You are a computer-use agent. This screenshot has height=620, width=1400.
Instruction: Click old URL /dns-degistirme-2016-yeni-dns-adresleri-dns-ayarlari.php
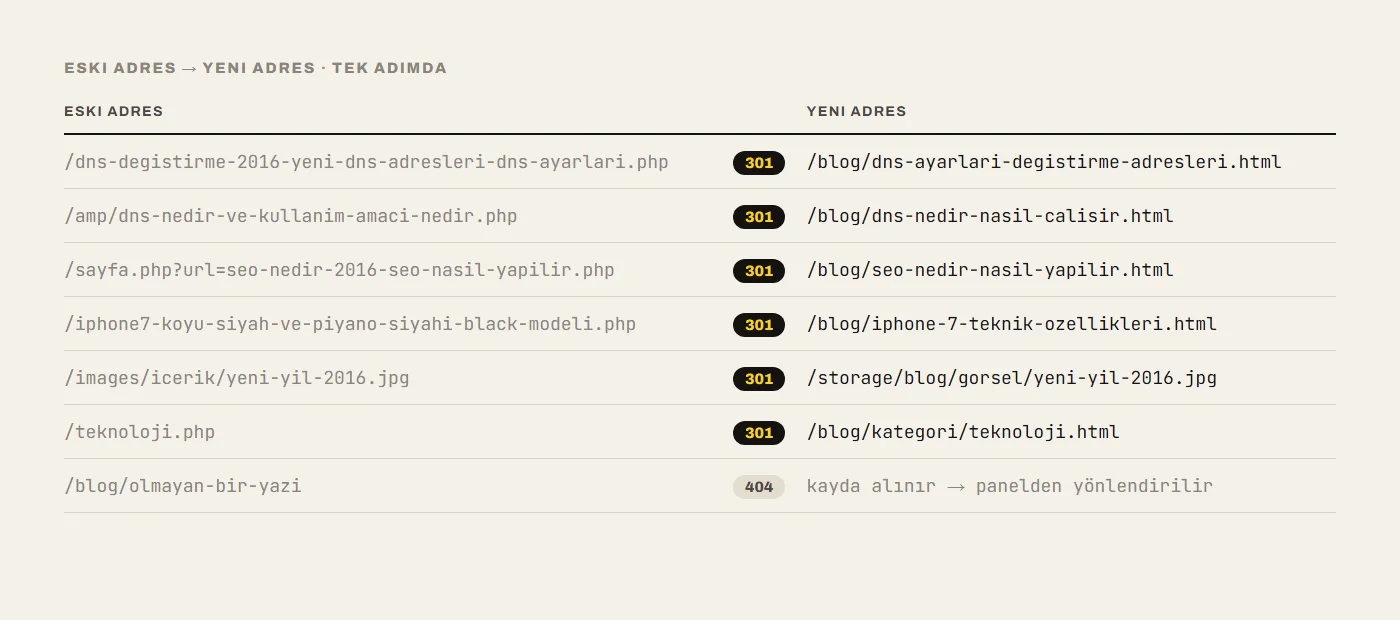[366, 162]
